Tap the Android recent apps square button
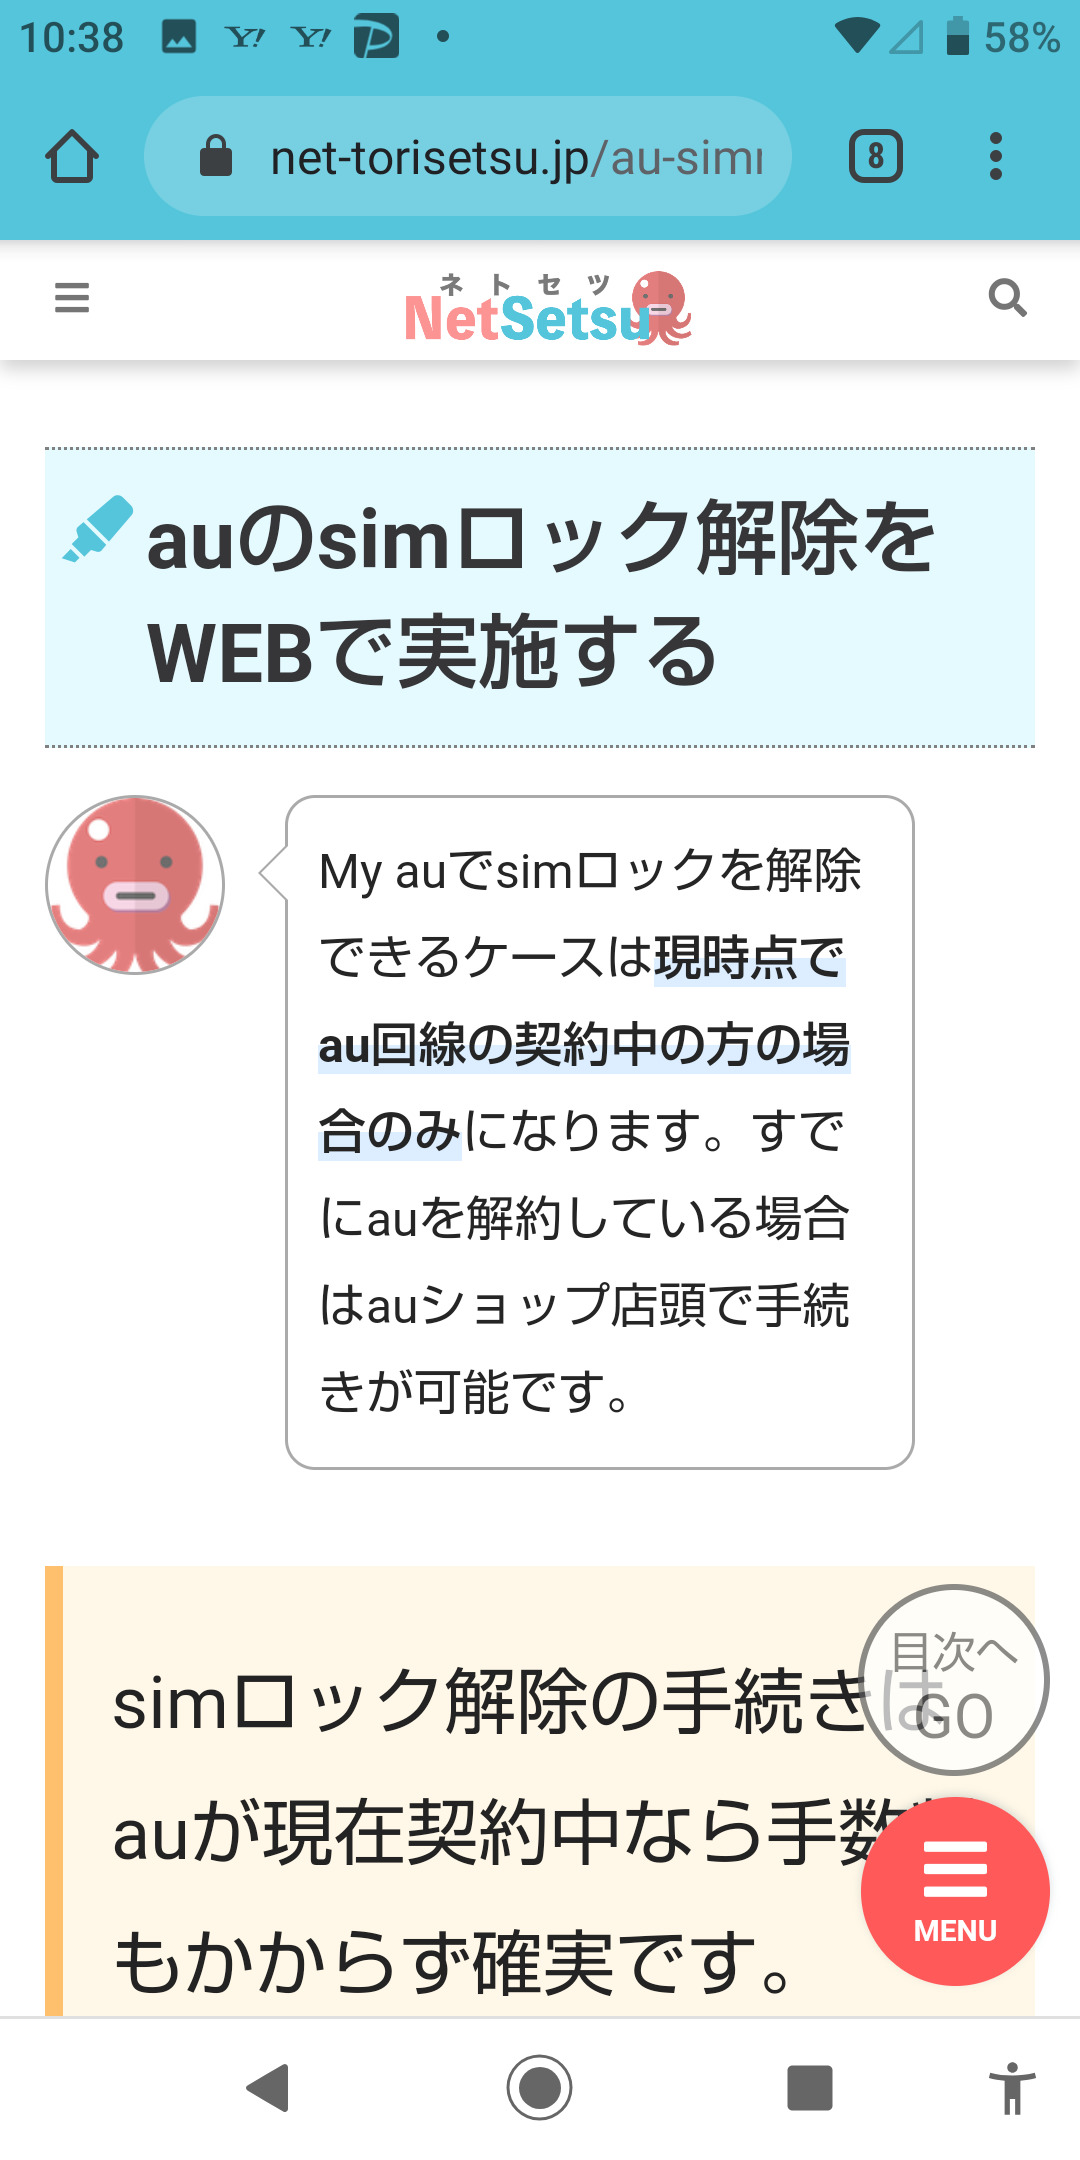The width and height of the screenshot is (1080, 2160). tap(810, 2088)
